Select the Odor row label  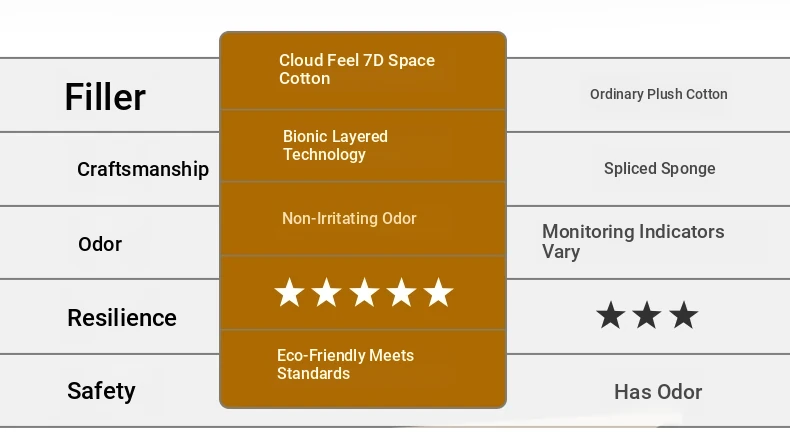click(x=100, y=244)
